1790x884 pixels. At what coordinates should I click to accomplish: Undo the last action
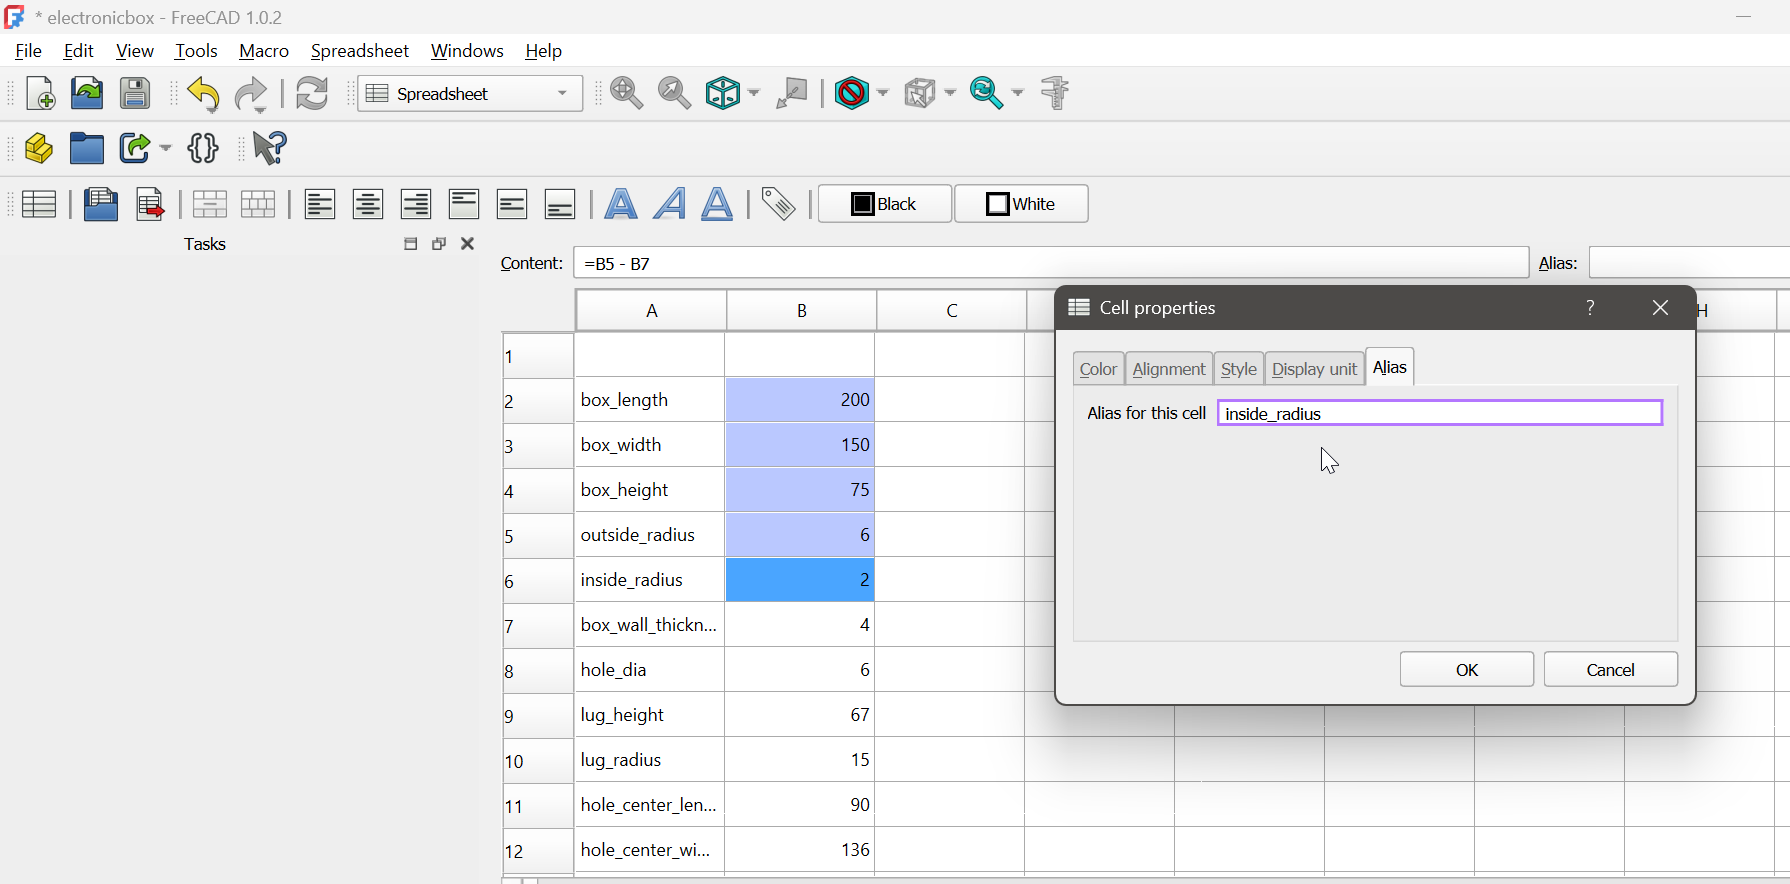pyautogui.click(x=204, y=95)
